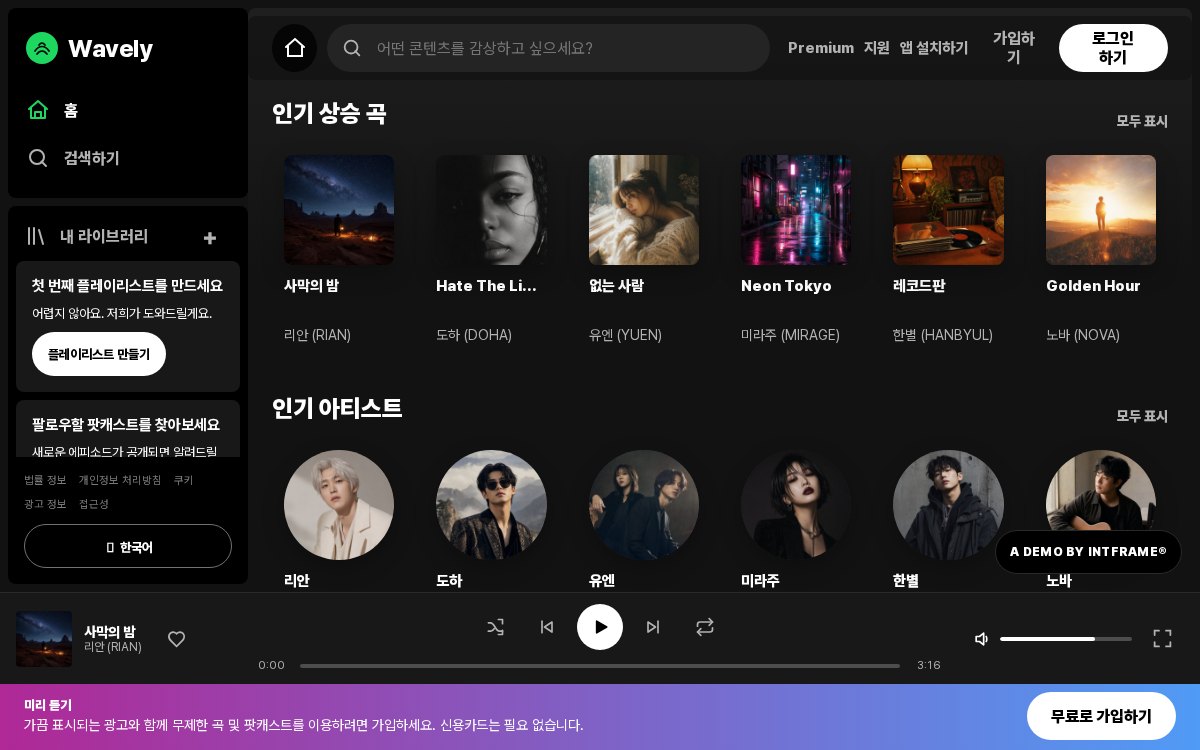
Task: Open the 지원 link
Action: pos(877,48)
